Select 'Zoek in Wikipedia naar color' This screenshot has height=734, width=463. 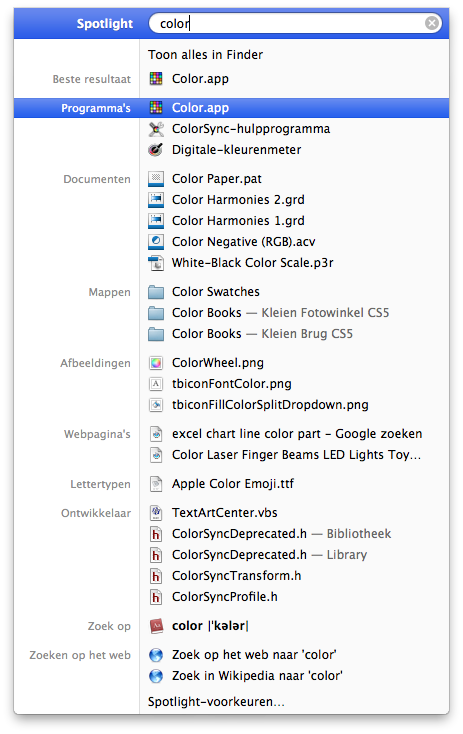point(257,676)
